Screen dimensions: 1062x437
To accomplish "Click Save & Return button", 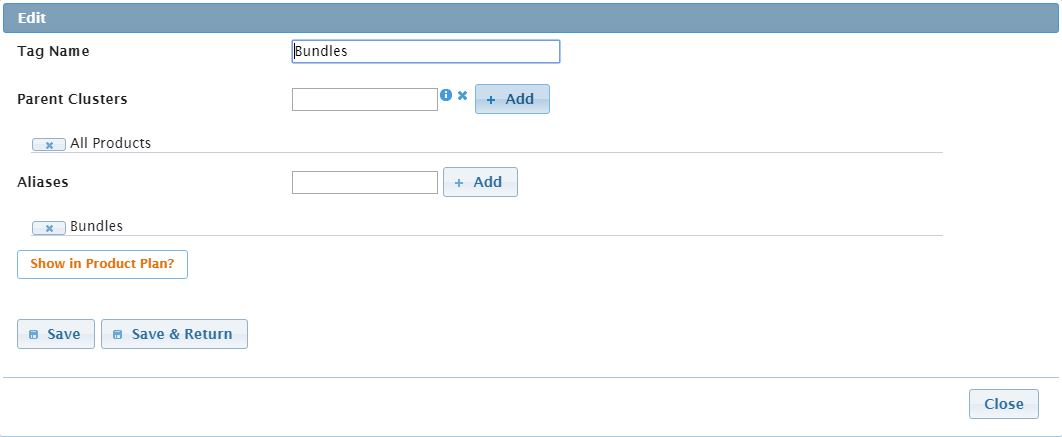I will tap(174, 334).
